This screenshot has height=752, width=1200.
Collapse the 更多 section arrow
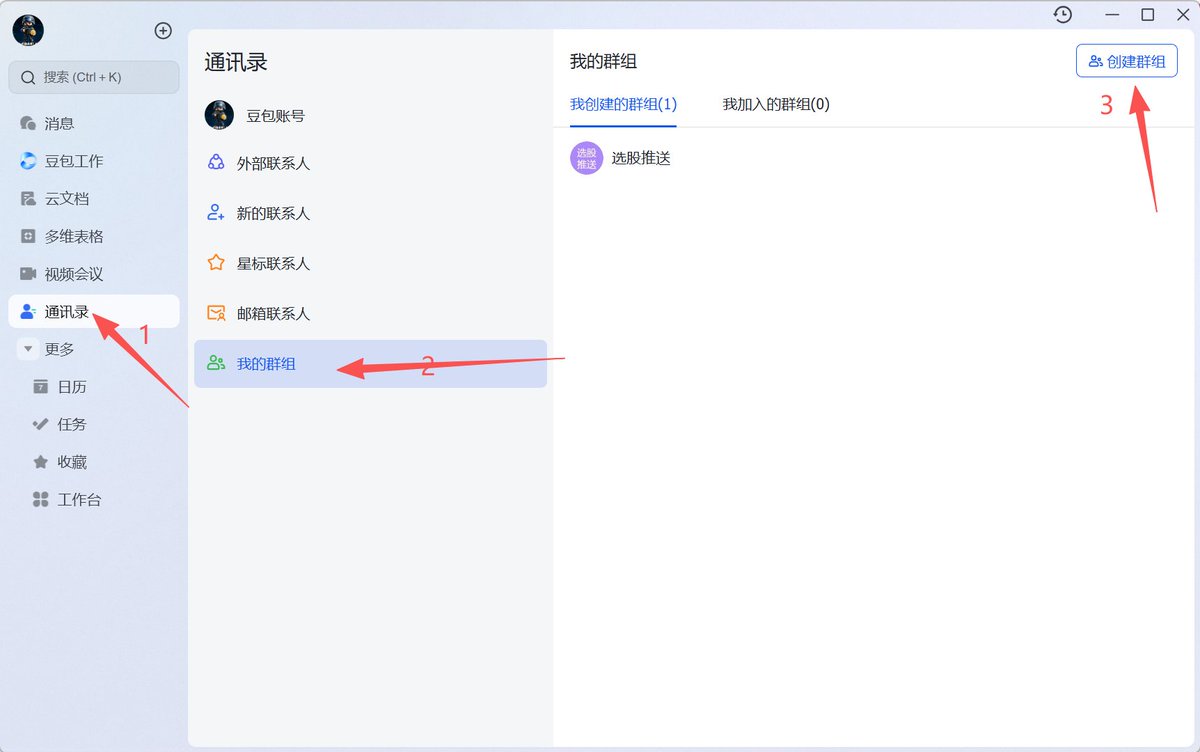28,349
